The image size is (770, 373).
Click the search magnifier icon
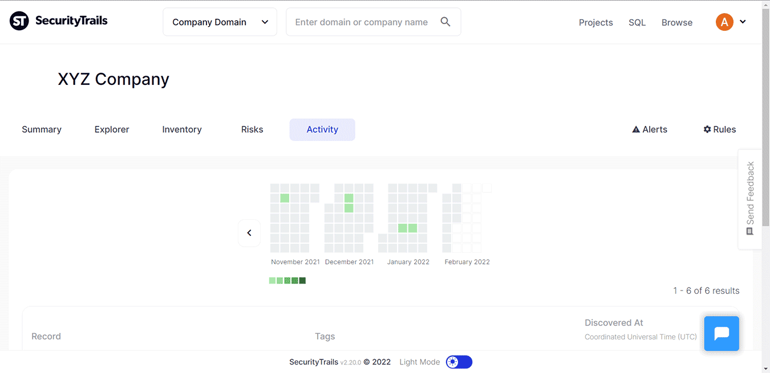click(x=445, y=22)
